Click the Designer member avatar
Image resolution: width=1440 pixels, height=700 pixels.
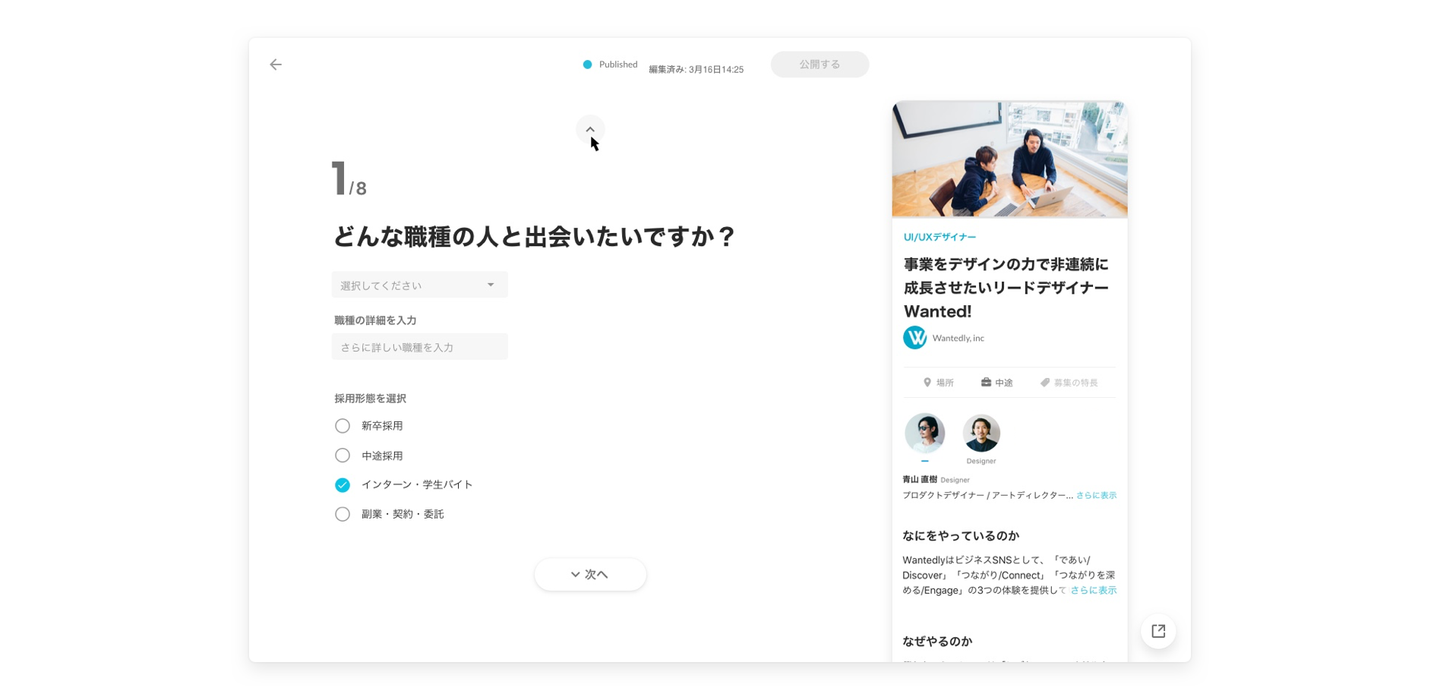[981, 433]
